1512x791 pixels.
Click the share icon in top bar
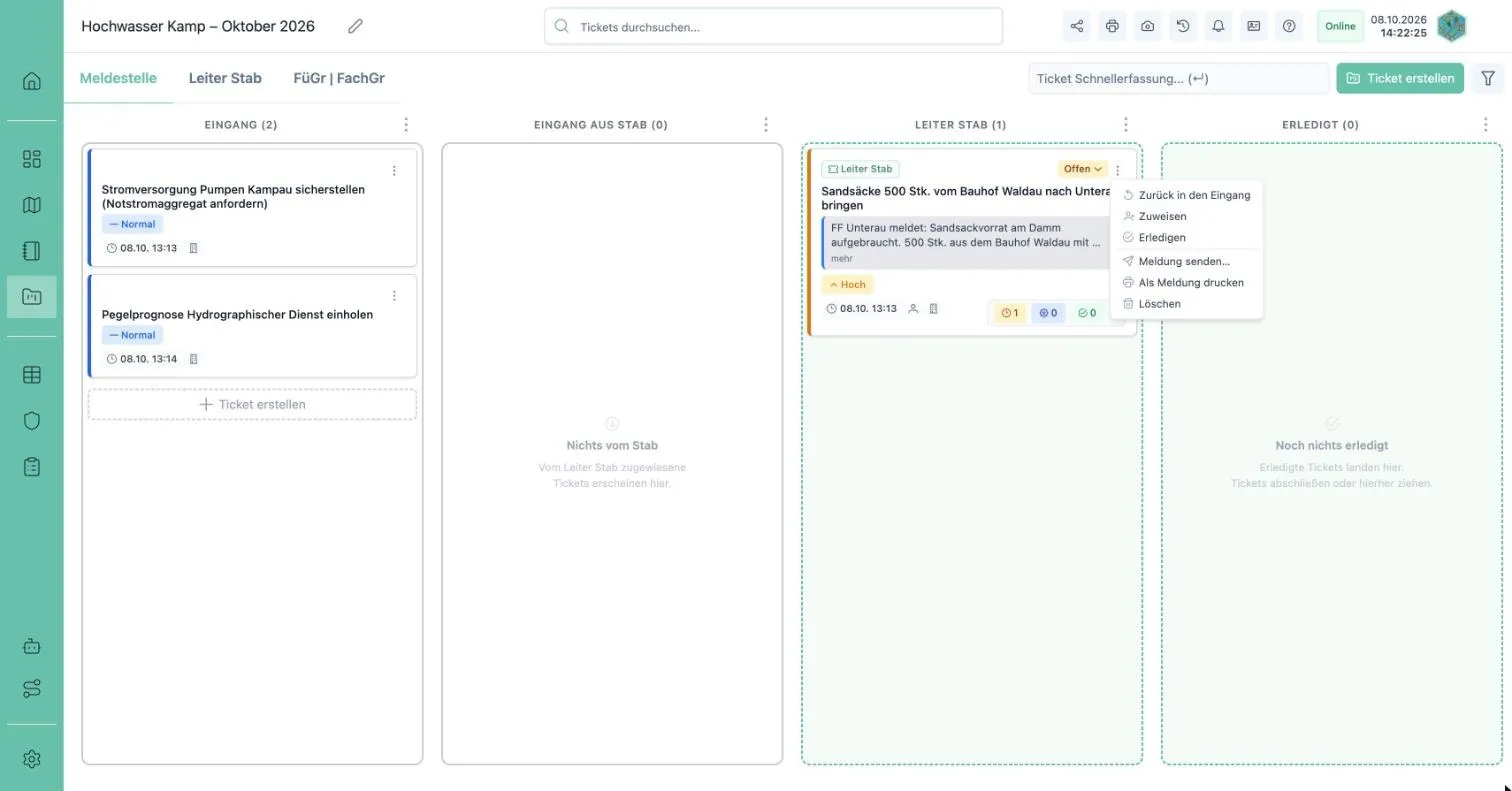pyautogui.click(x=1077, y=26)
